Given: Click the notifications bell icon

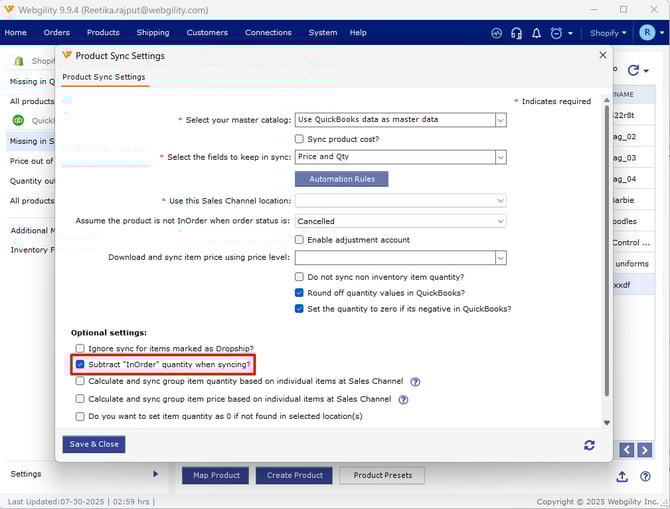Looking at the screenshot, I should coord(535,32).
